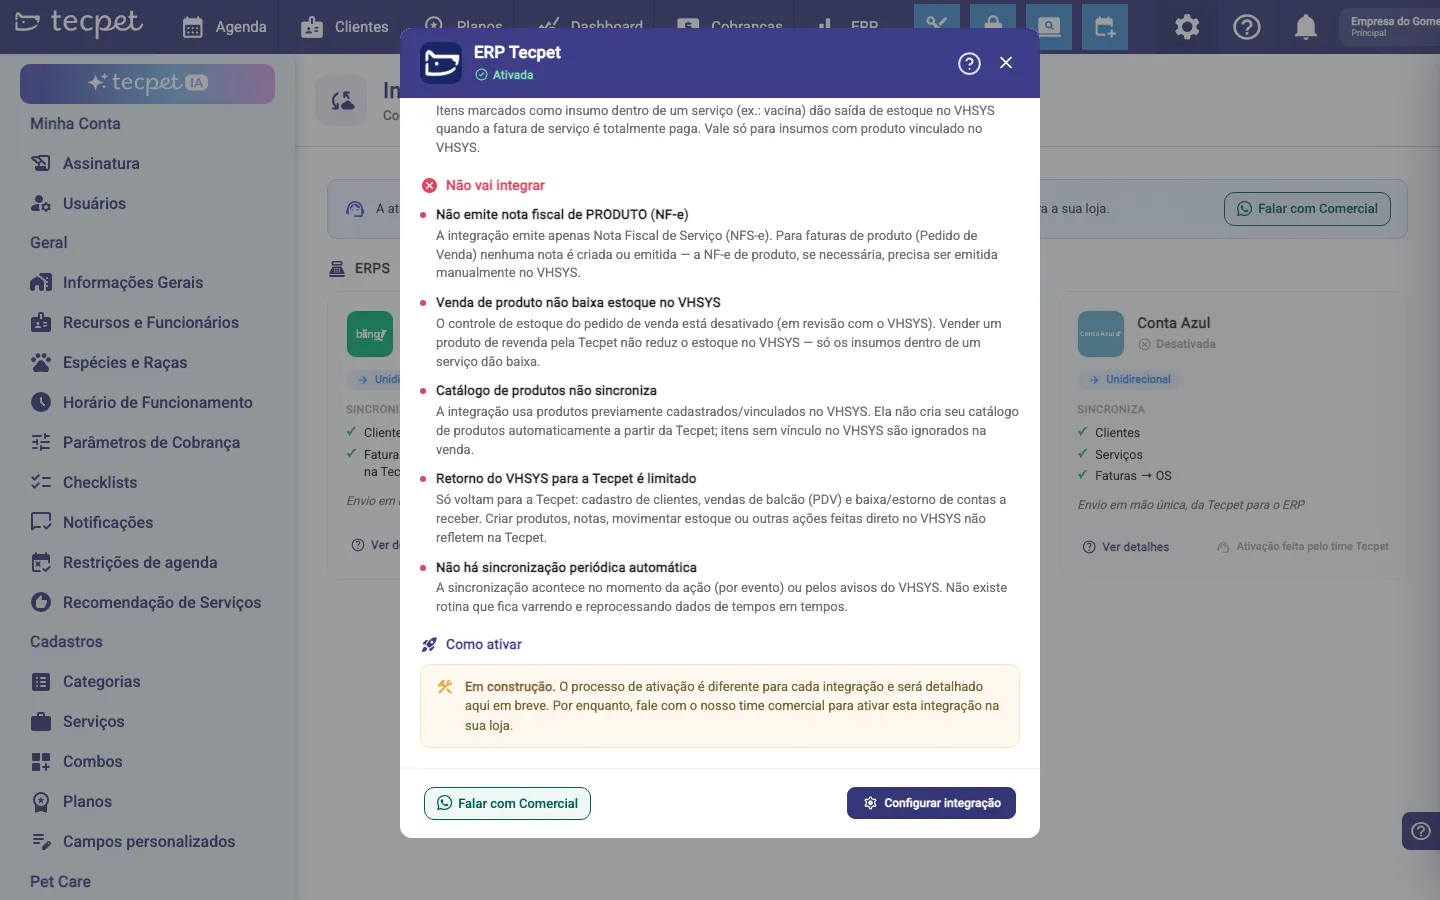1440x900 pixels.
Task: Open Espécies e Raças in sidebar
Action: click(x=125, y=363)
